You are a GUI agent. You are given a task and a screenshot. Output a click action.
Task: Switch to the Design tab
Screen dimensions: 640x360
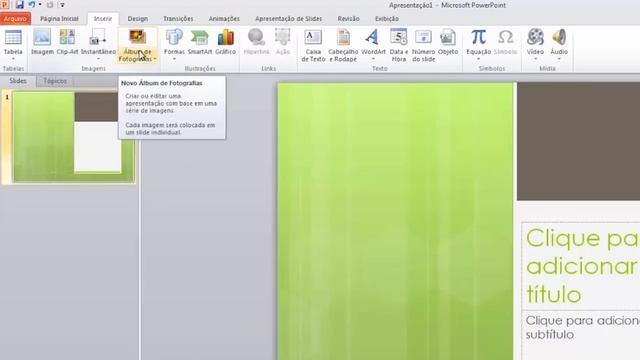pos(138,19)
